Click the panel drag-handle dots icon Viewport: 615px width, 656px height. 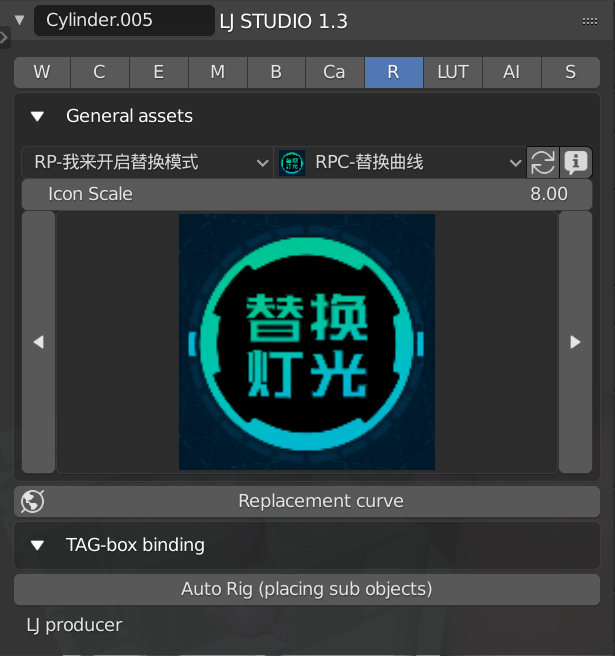[590, 21]
